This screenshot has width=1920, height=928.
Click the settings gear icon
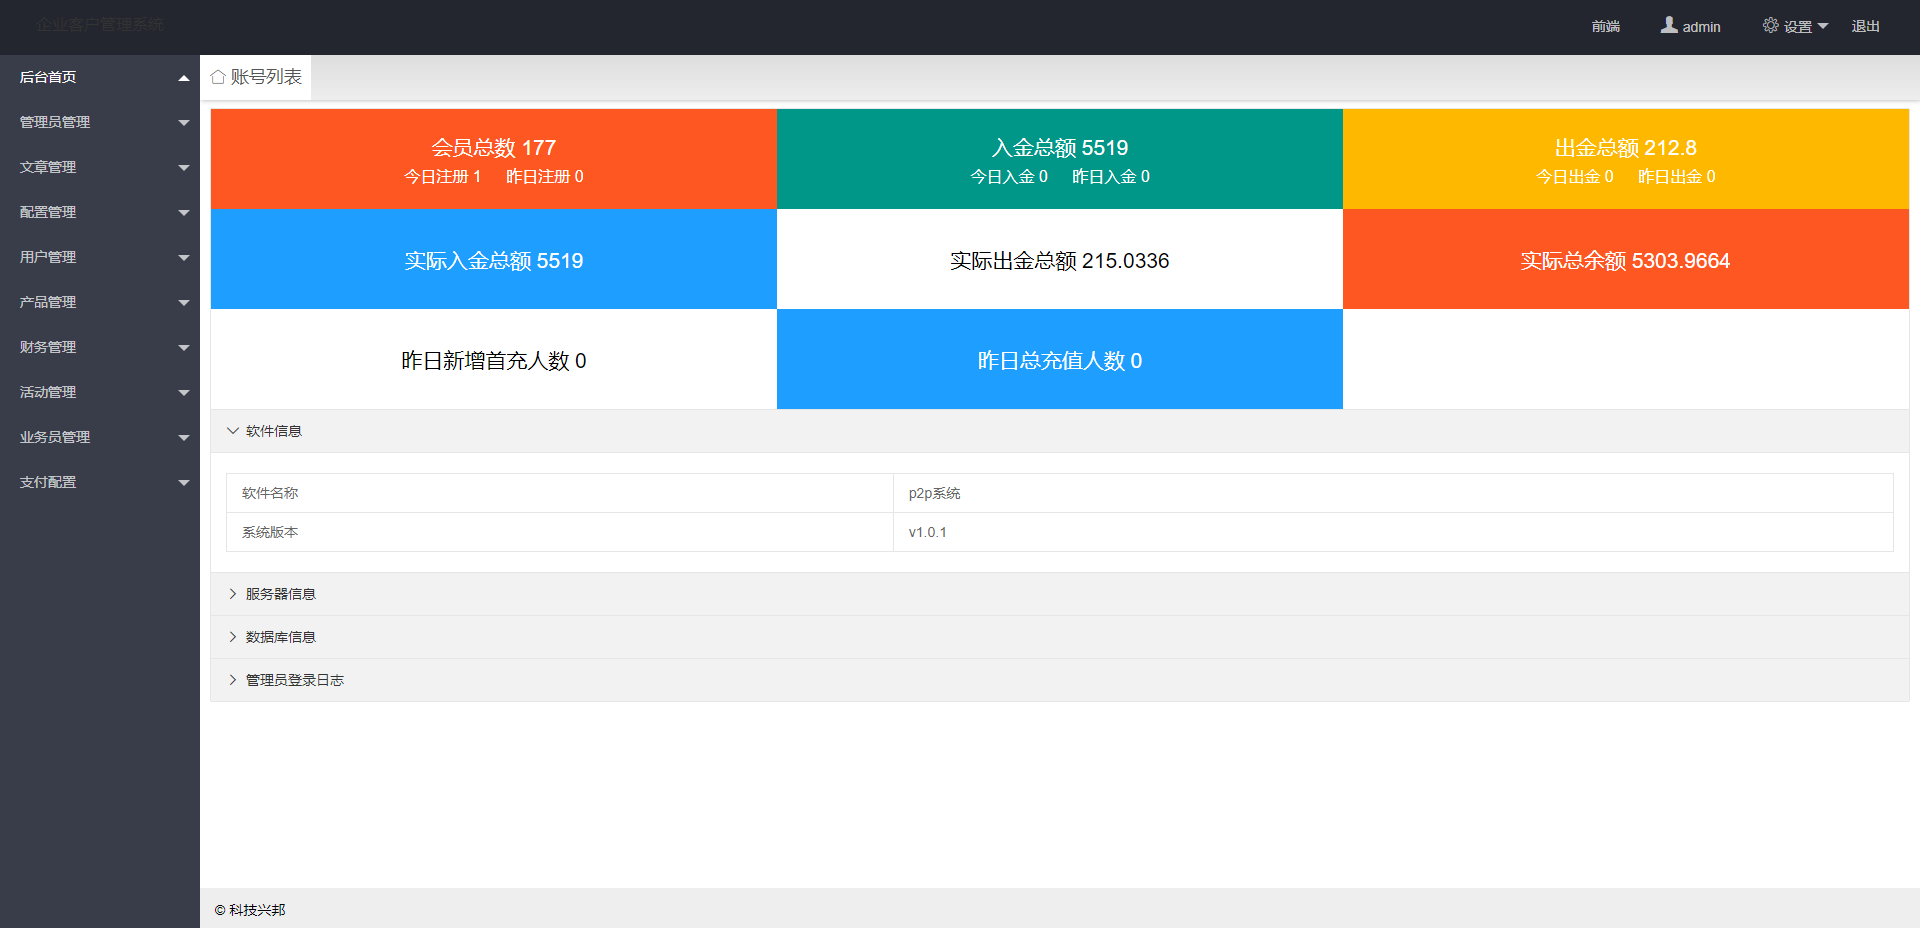click(x=1771, y=25)
